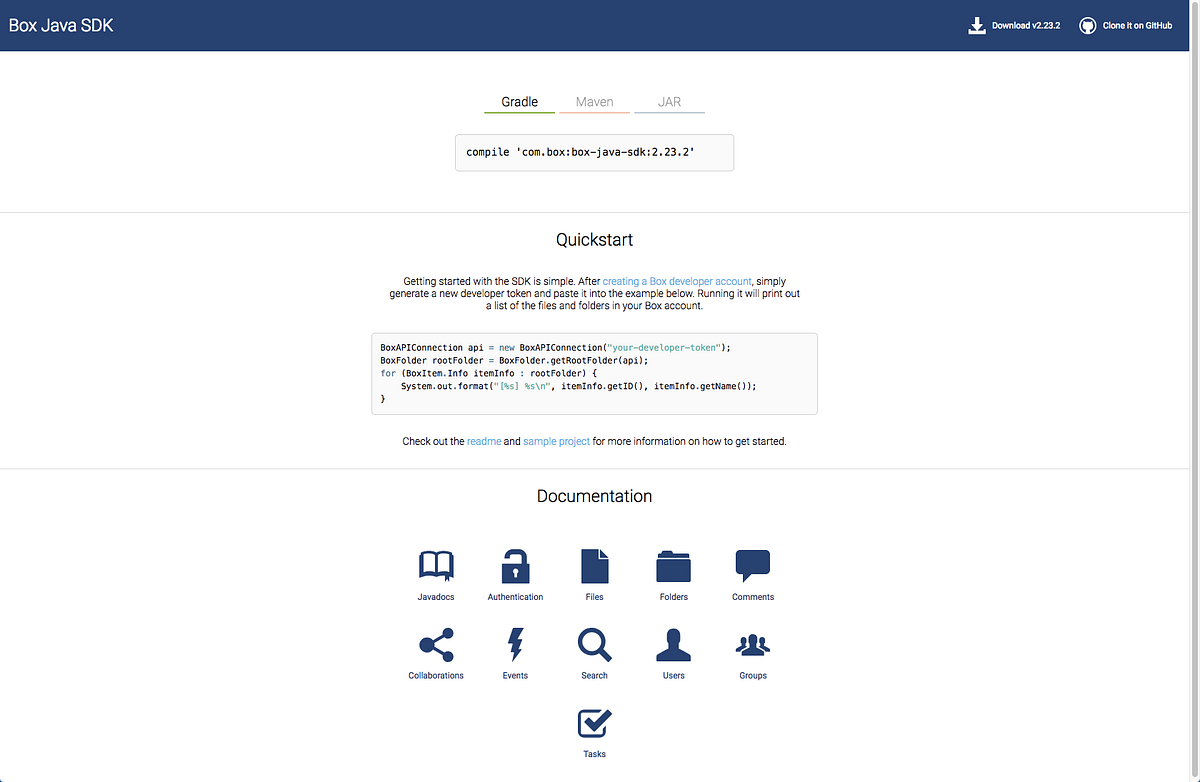The width and height of the screenshot is (1200, 782).
Task: Open the Tasks checkmark icon
Action: click(x=594, y=723)
